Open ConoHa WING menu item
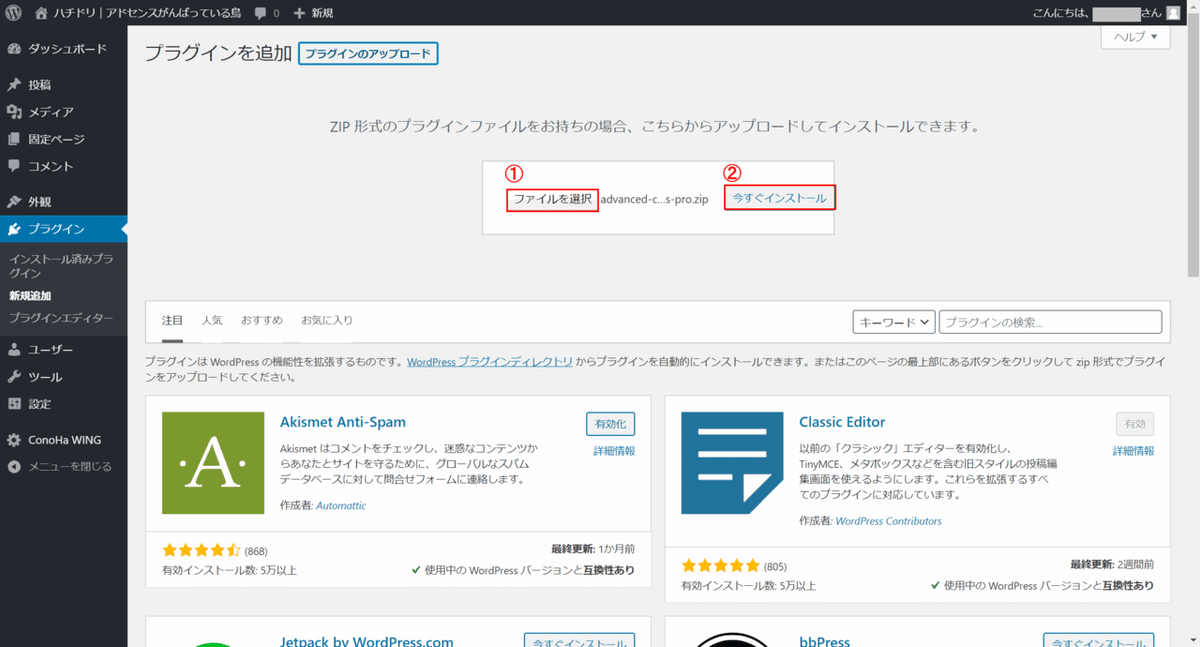The width and height of the screenshot is (1200, 647). tap(64, 440)
